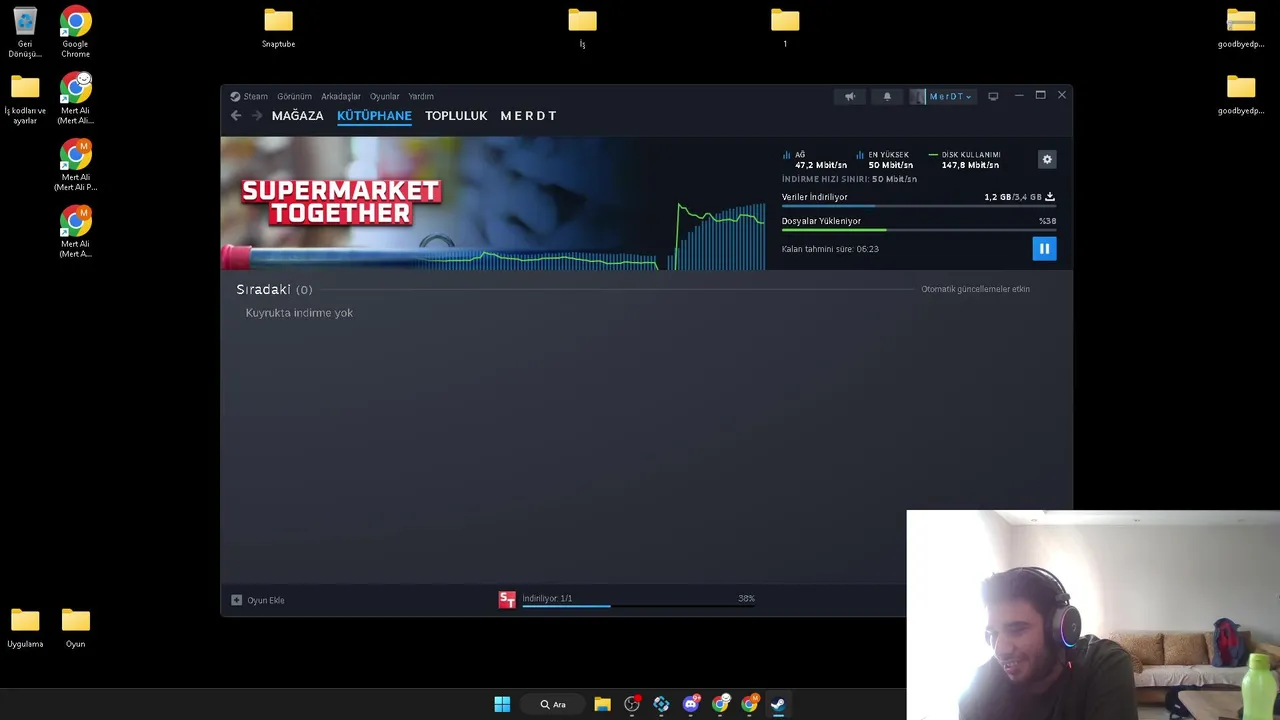
Task: Select the desktop folder named İş
Action: click(x=582, y=28)
